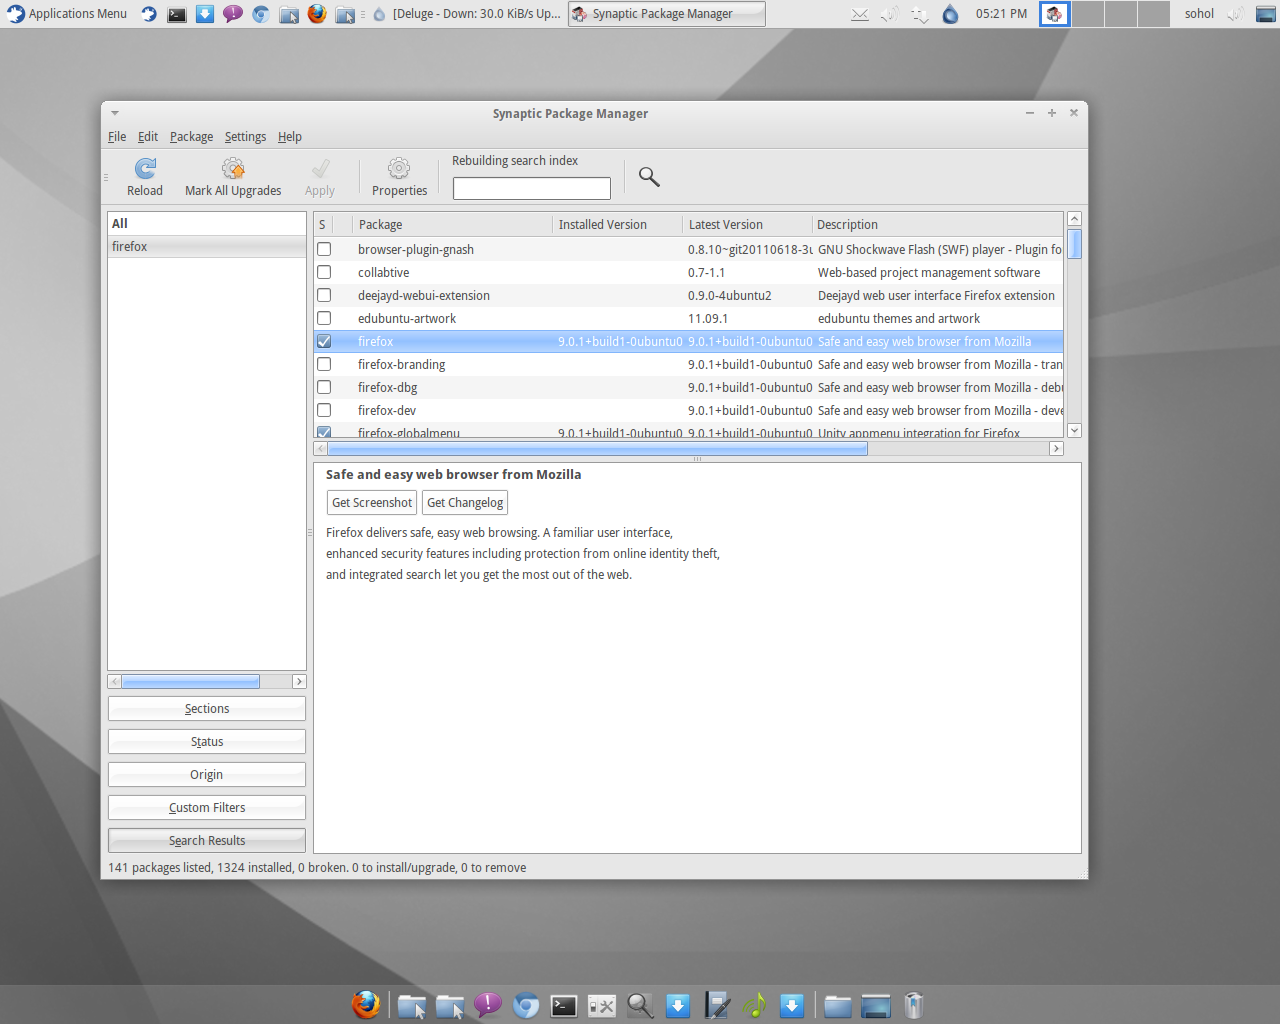Open the trash can in the dock
The image size is (1280, 1024).
pos(914,1005)
